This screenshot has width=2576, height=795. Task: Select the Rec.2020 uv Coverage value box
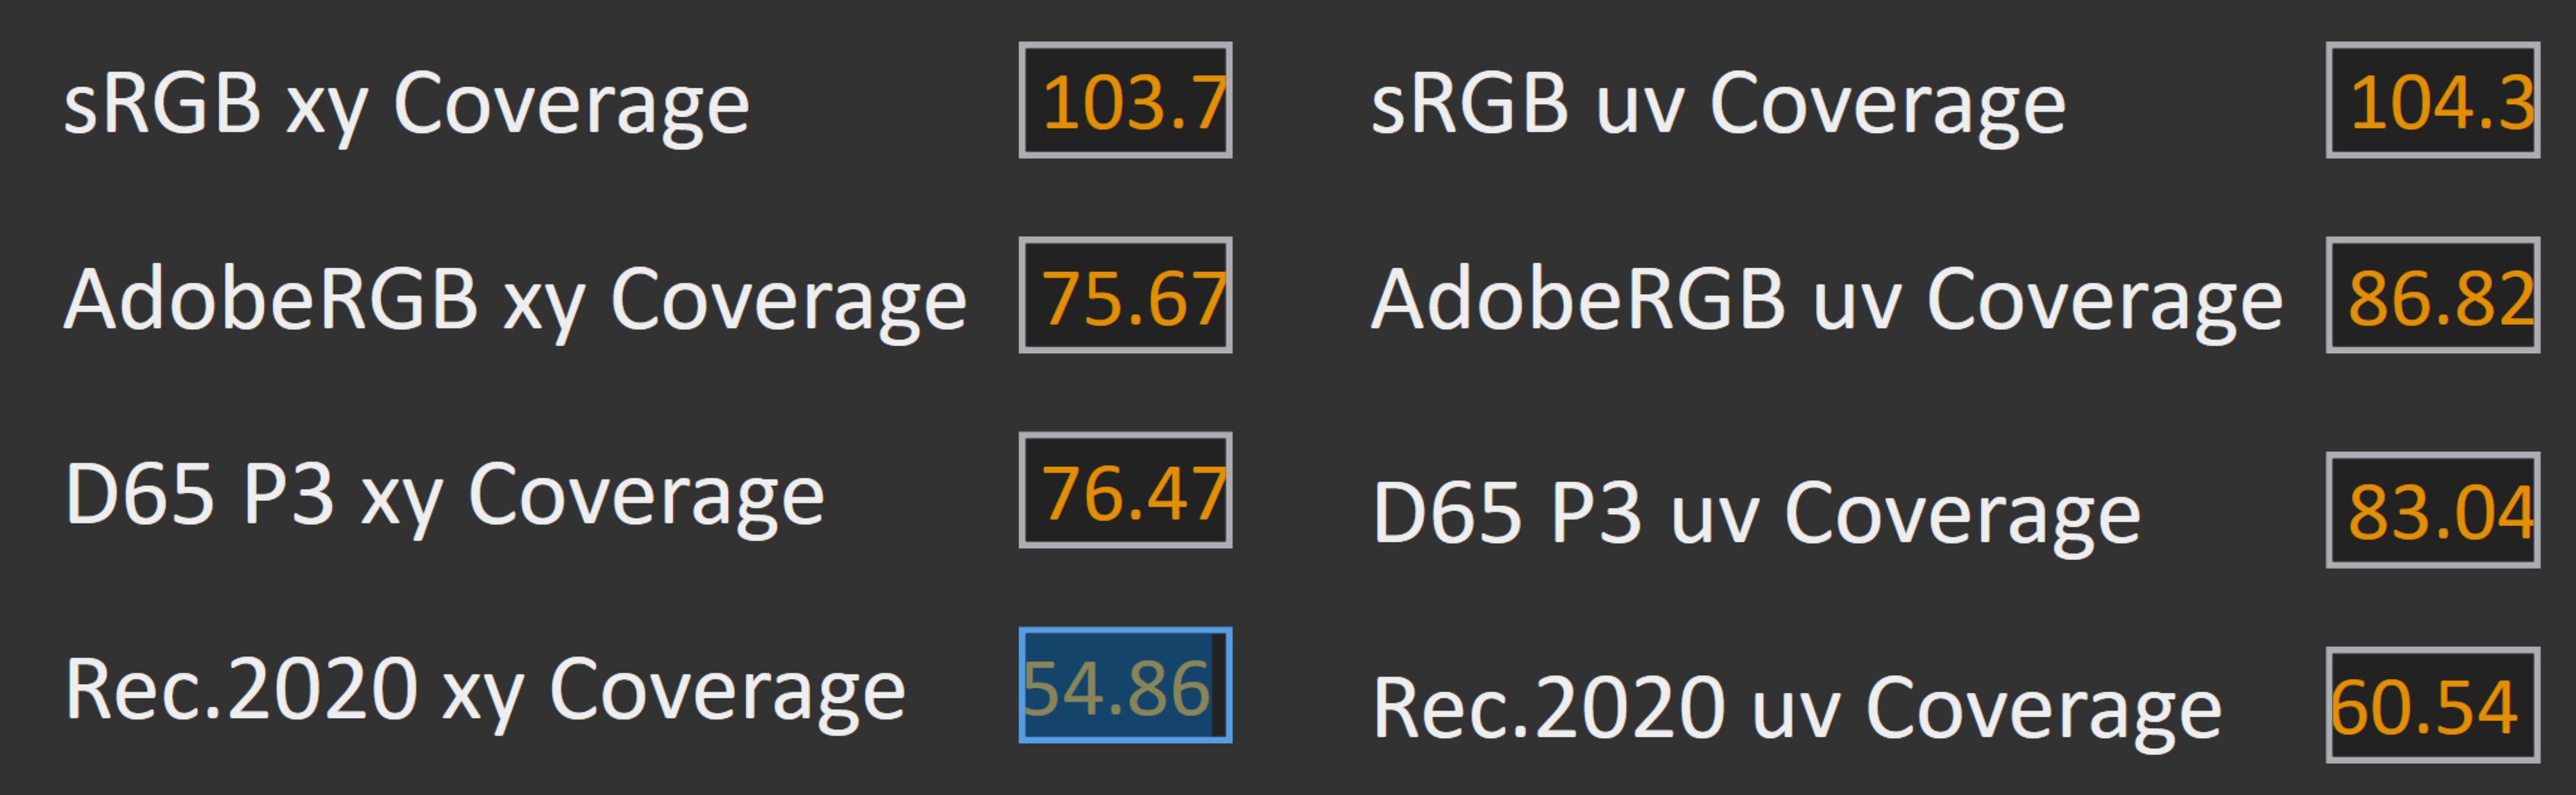click(2432, 705)
